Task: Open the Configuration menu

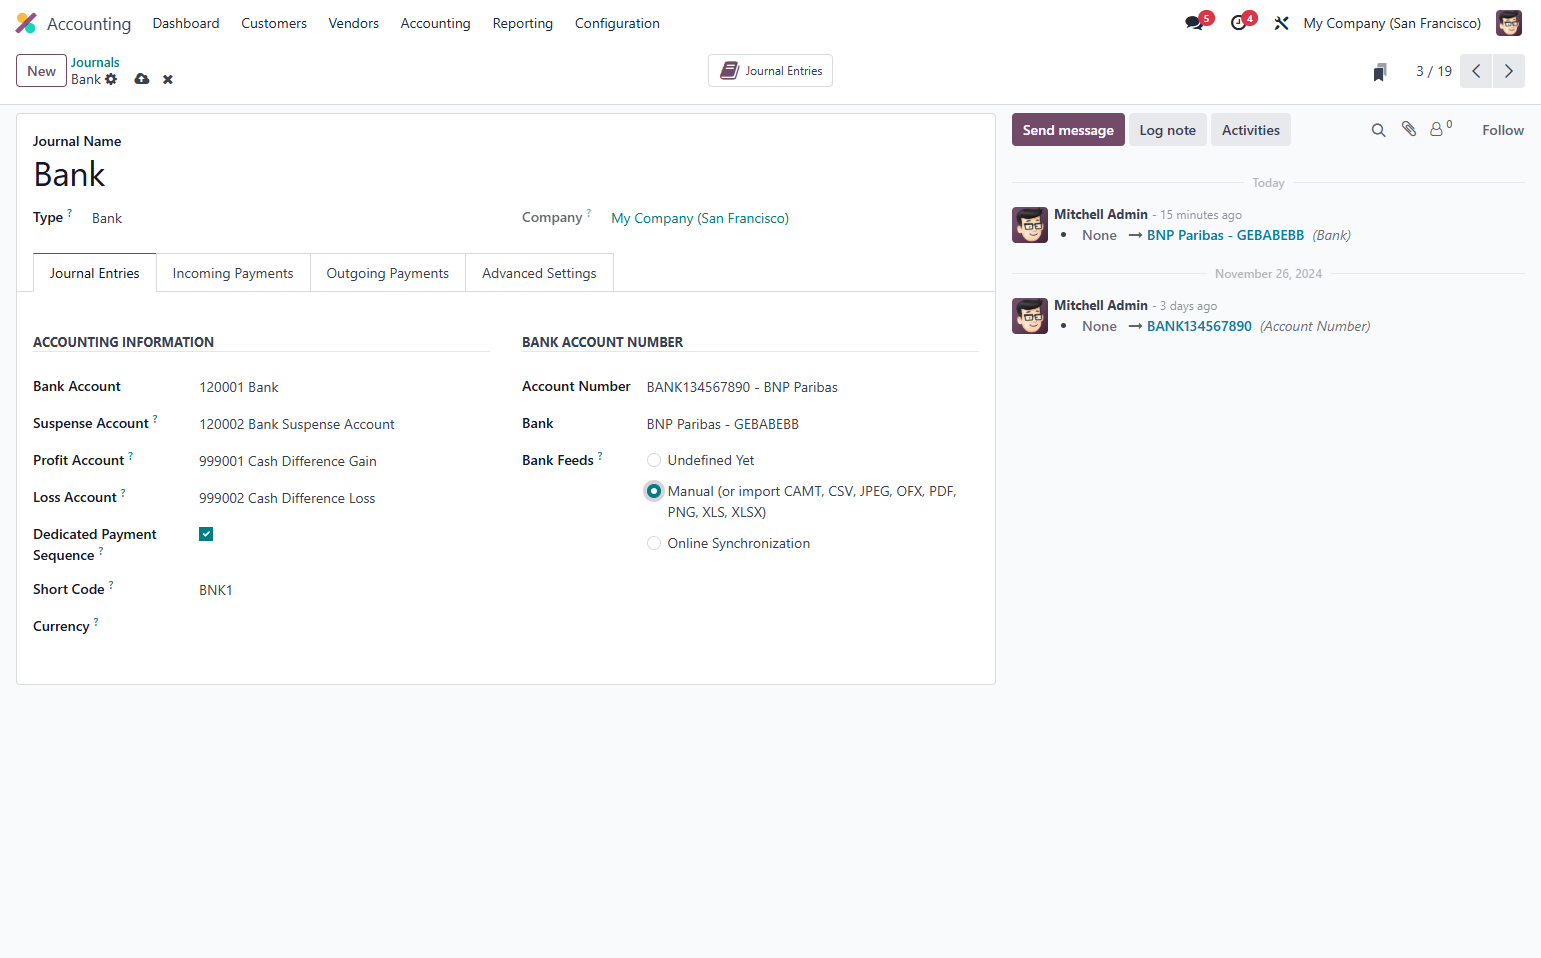Action: click(617, 23)
